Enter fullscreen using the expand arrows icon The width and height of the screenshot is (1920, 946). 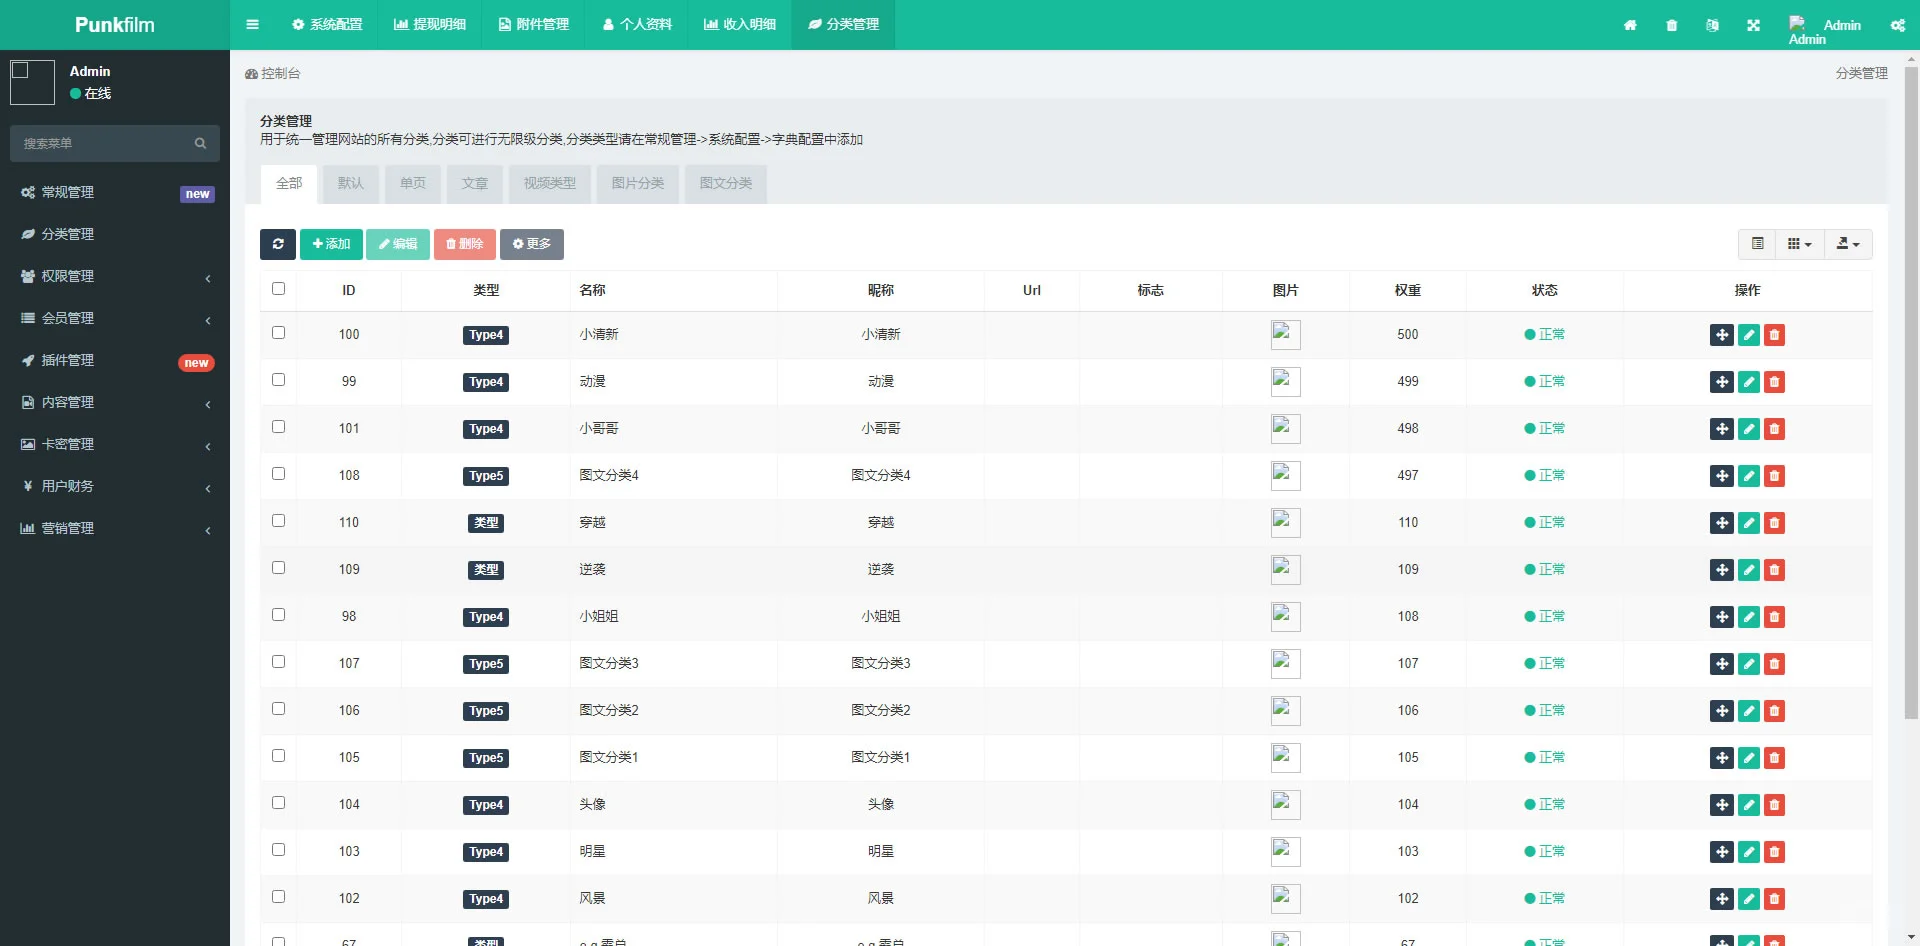coord(1753,25)
